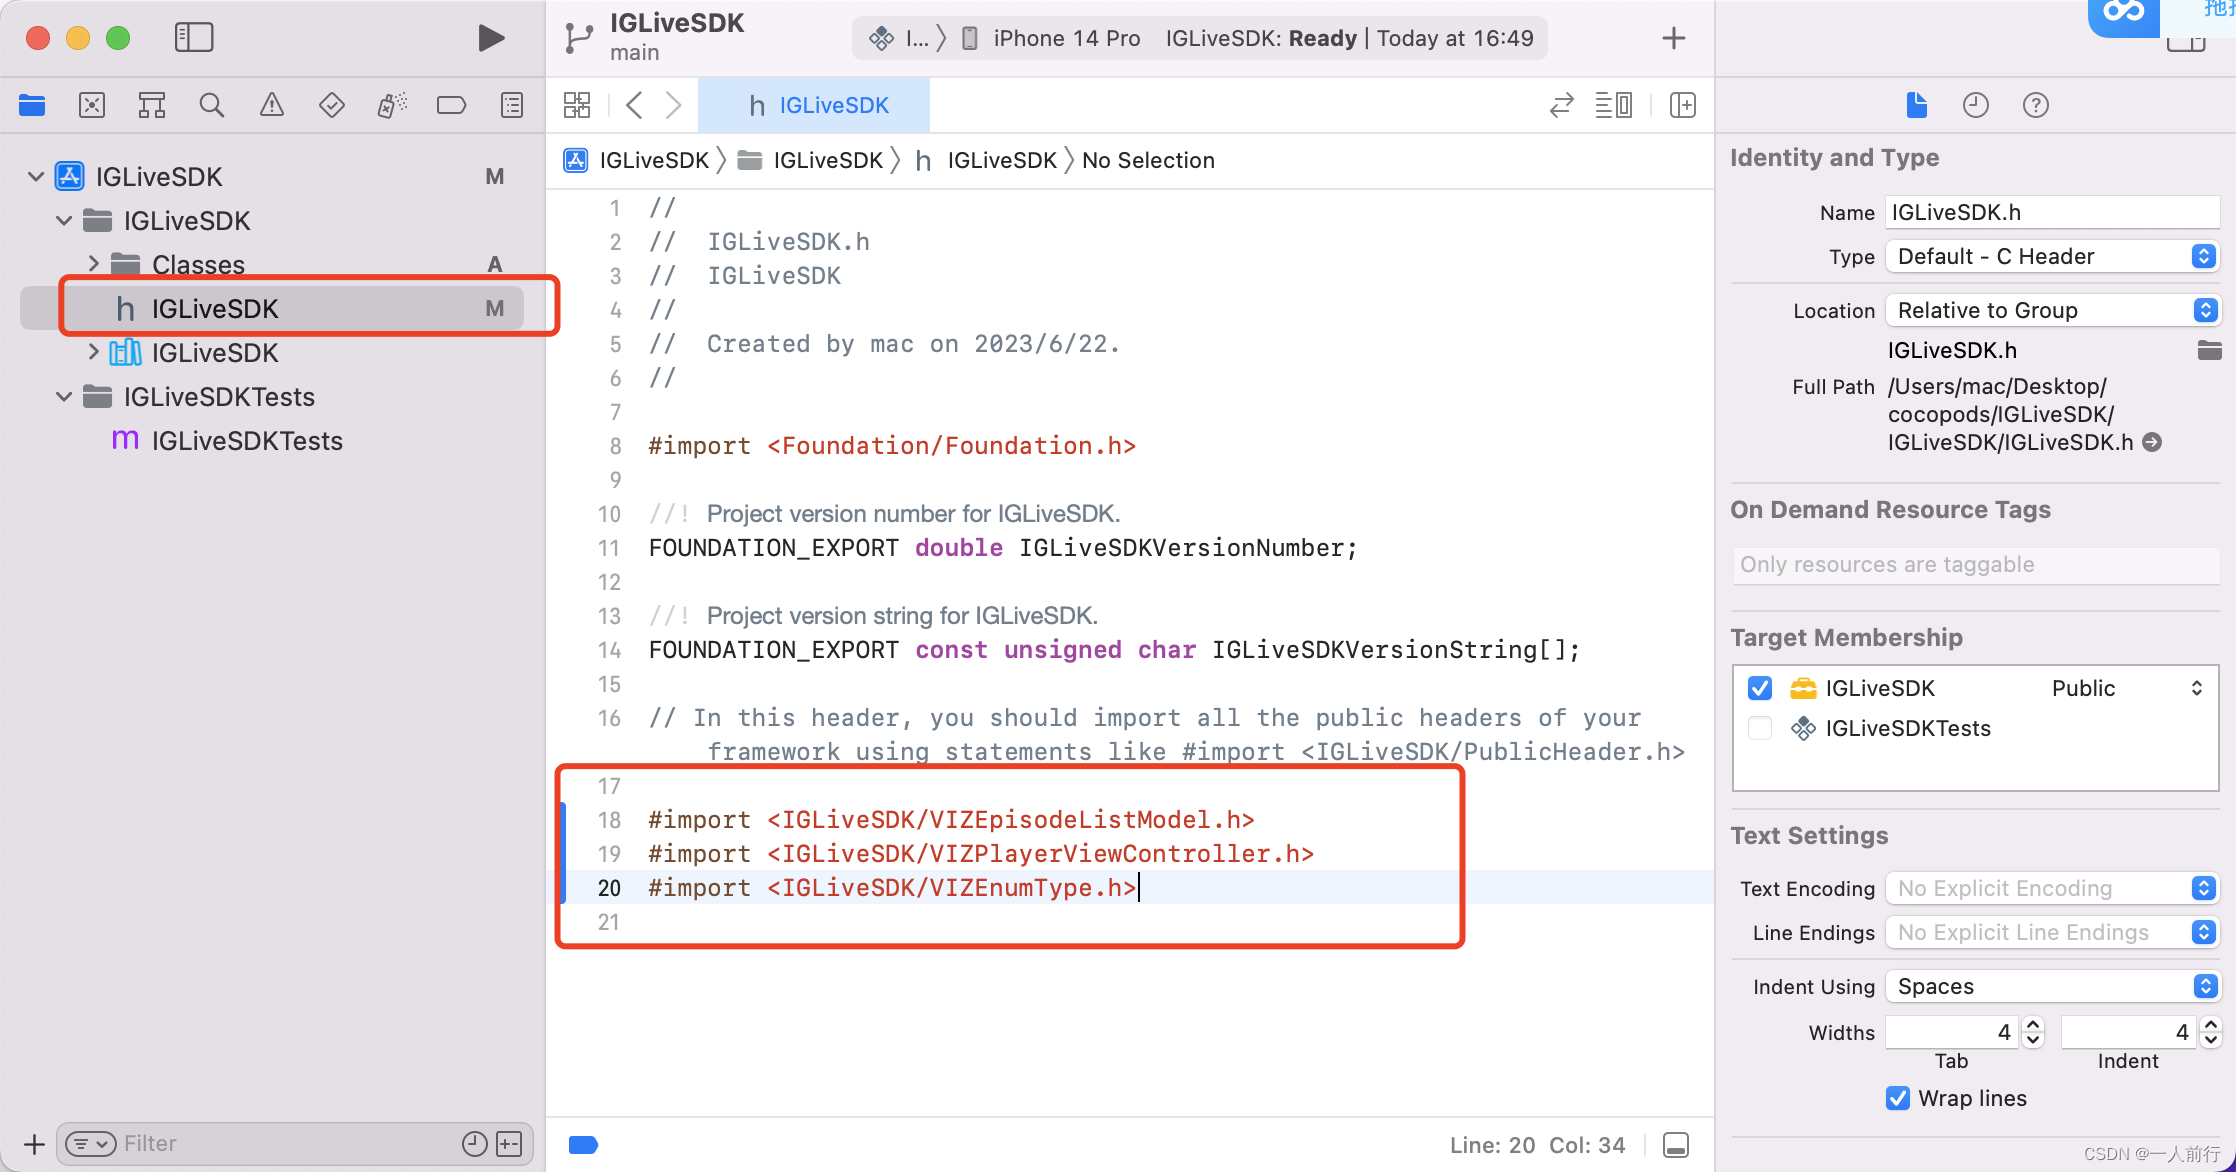
Task: Open the Report navigator
Action: pos(512,105)
